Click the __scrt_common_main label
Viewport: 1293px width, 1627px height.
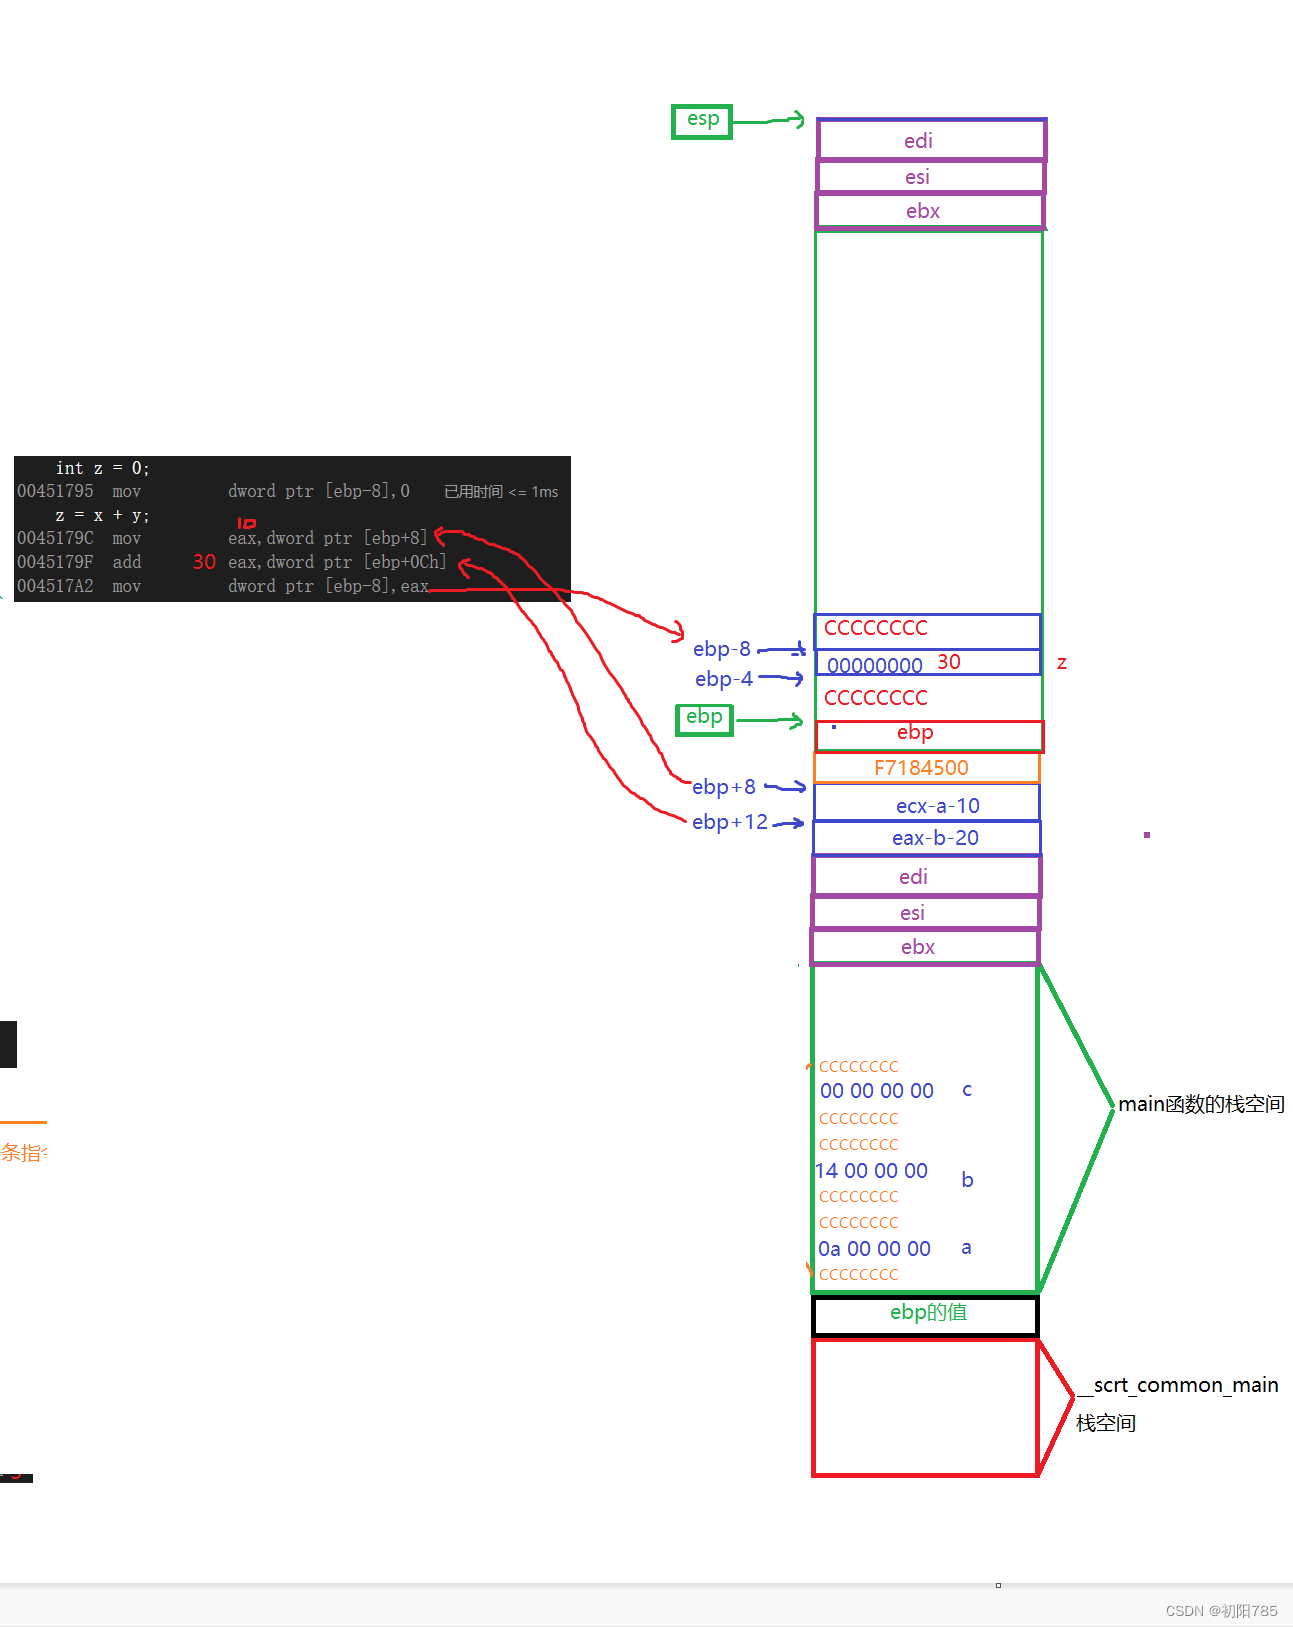[1178, 1385]
